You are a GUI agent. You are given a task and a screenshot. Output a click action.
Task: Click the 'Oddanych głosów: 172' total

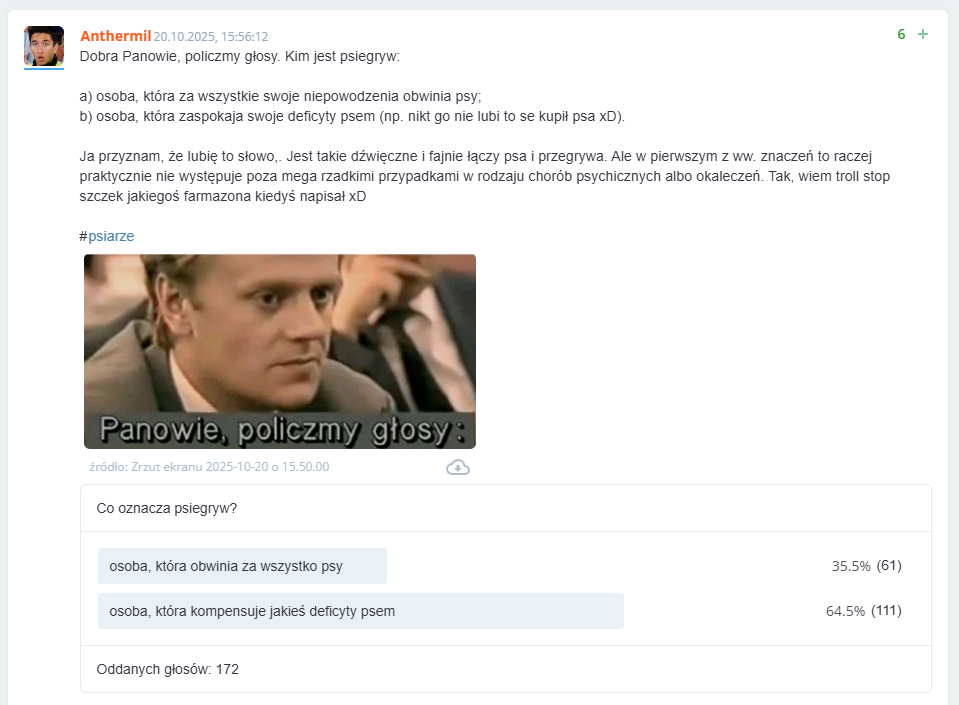[168, 670]
